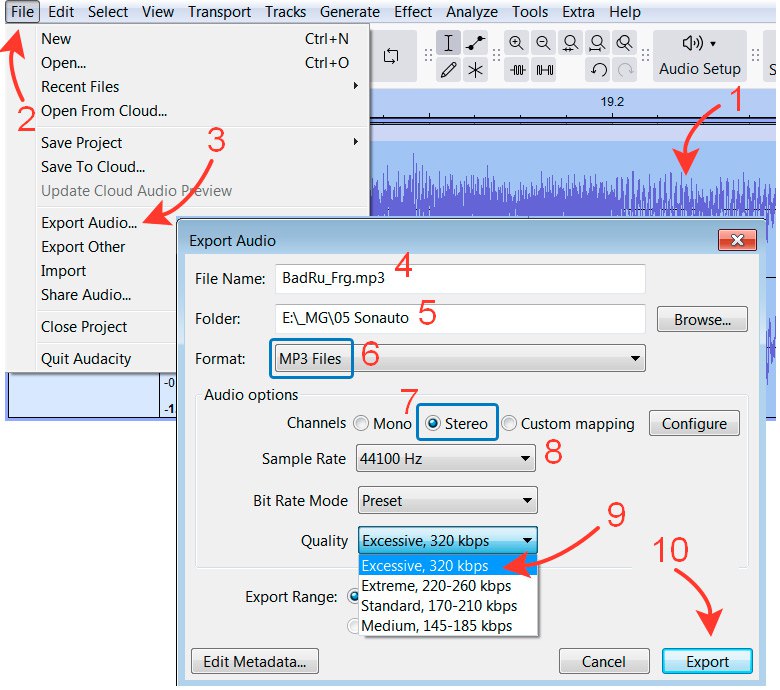Click the Edit Metadata... button

[255, 661]
